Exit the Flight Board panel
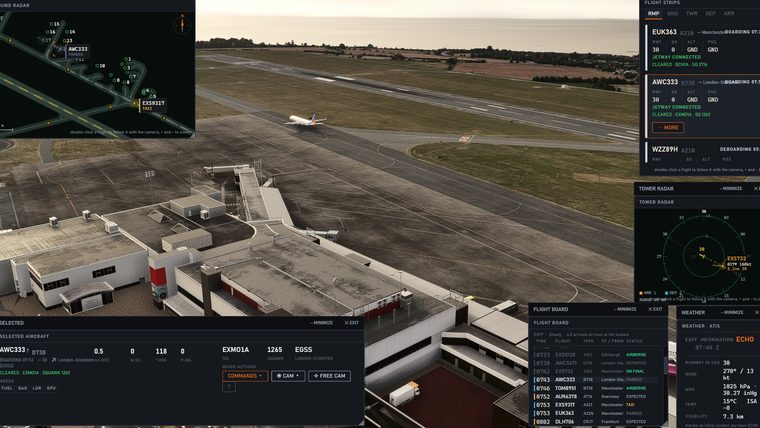 coord(655,309)
